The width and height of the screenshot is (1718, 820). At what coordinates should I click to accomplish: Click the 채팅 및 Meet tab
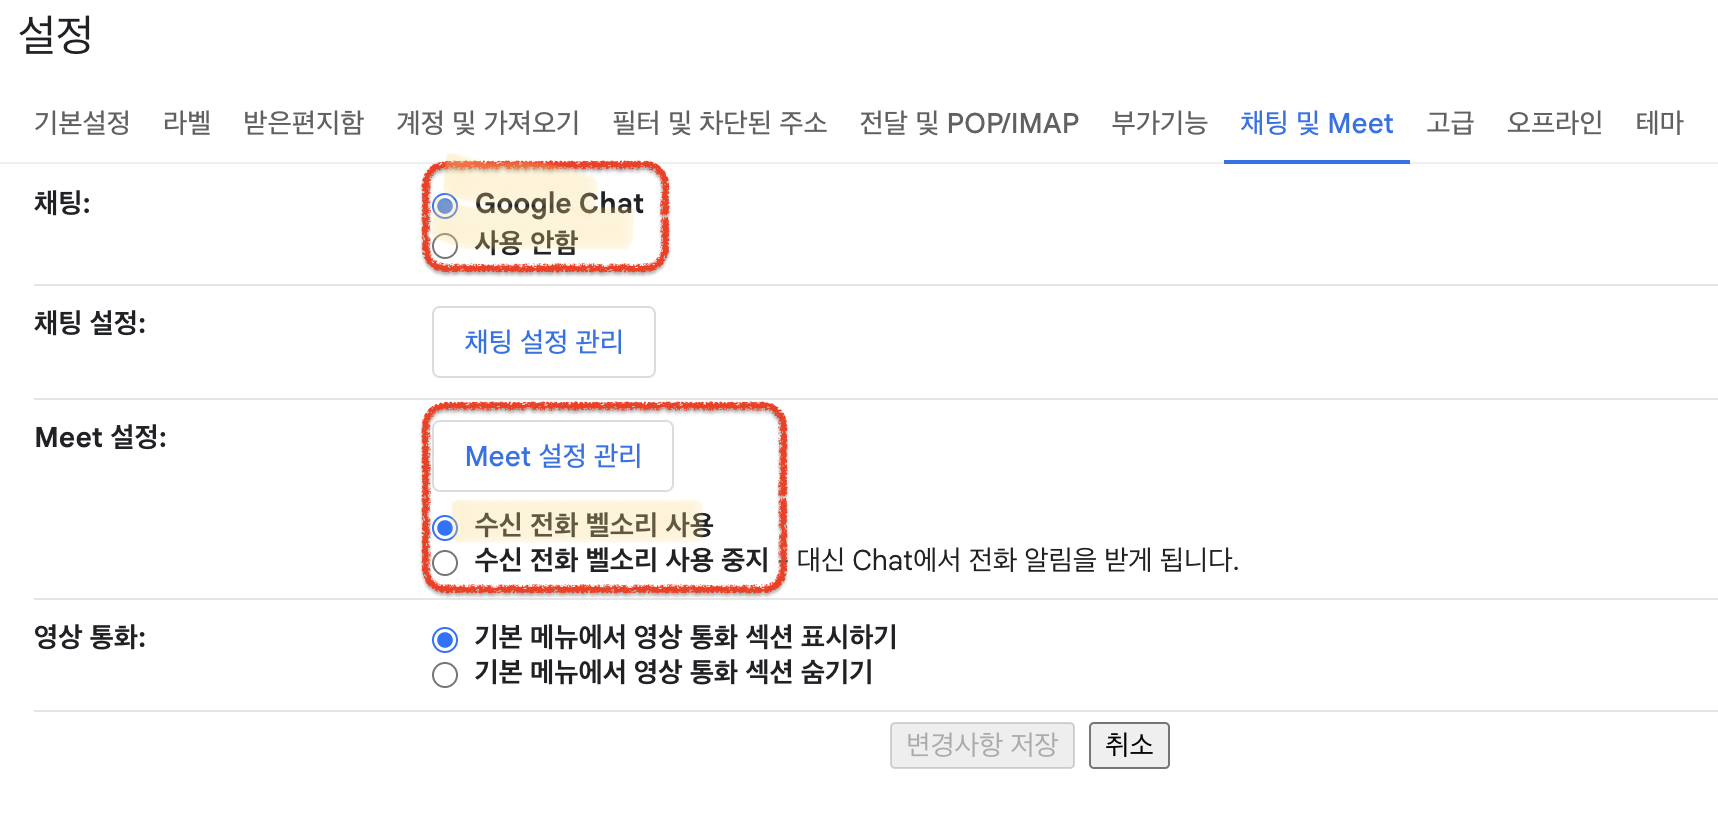(1316, 123)
